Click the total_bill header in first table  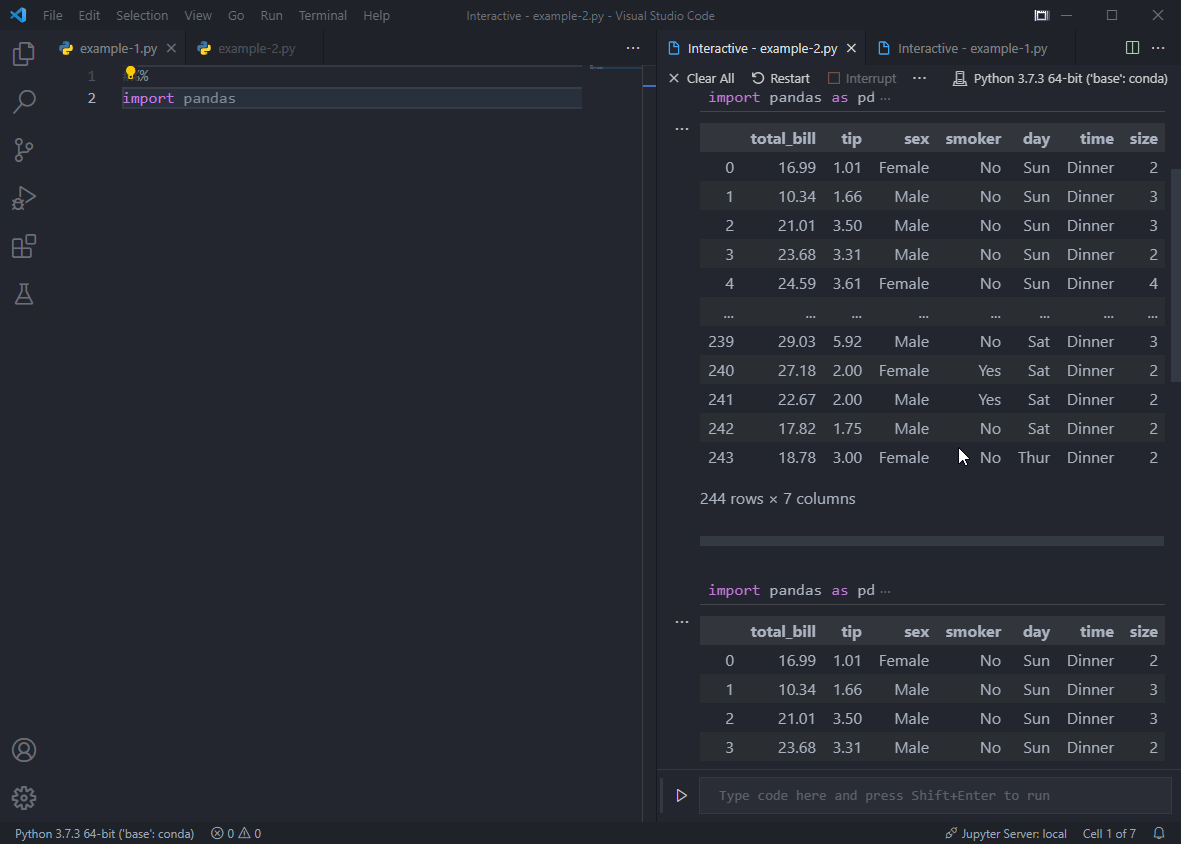click(x=783, y=139)
